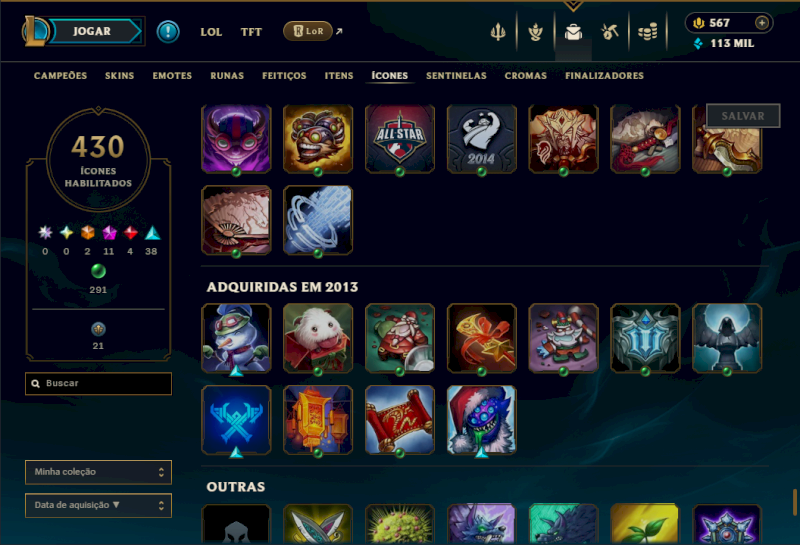Click the SALVAR button
The height and width of the screenshot is (545, 800).
pyautogui.click(x=743, y=116)
